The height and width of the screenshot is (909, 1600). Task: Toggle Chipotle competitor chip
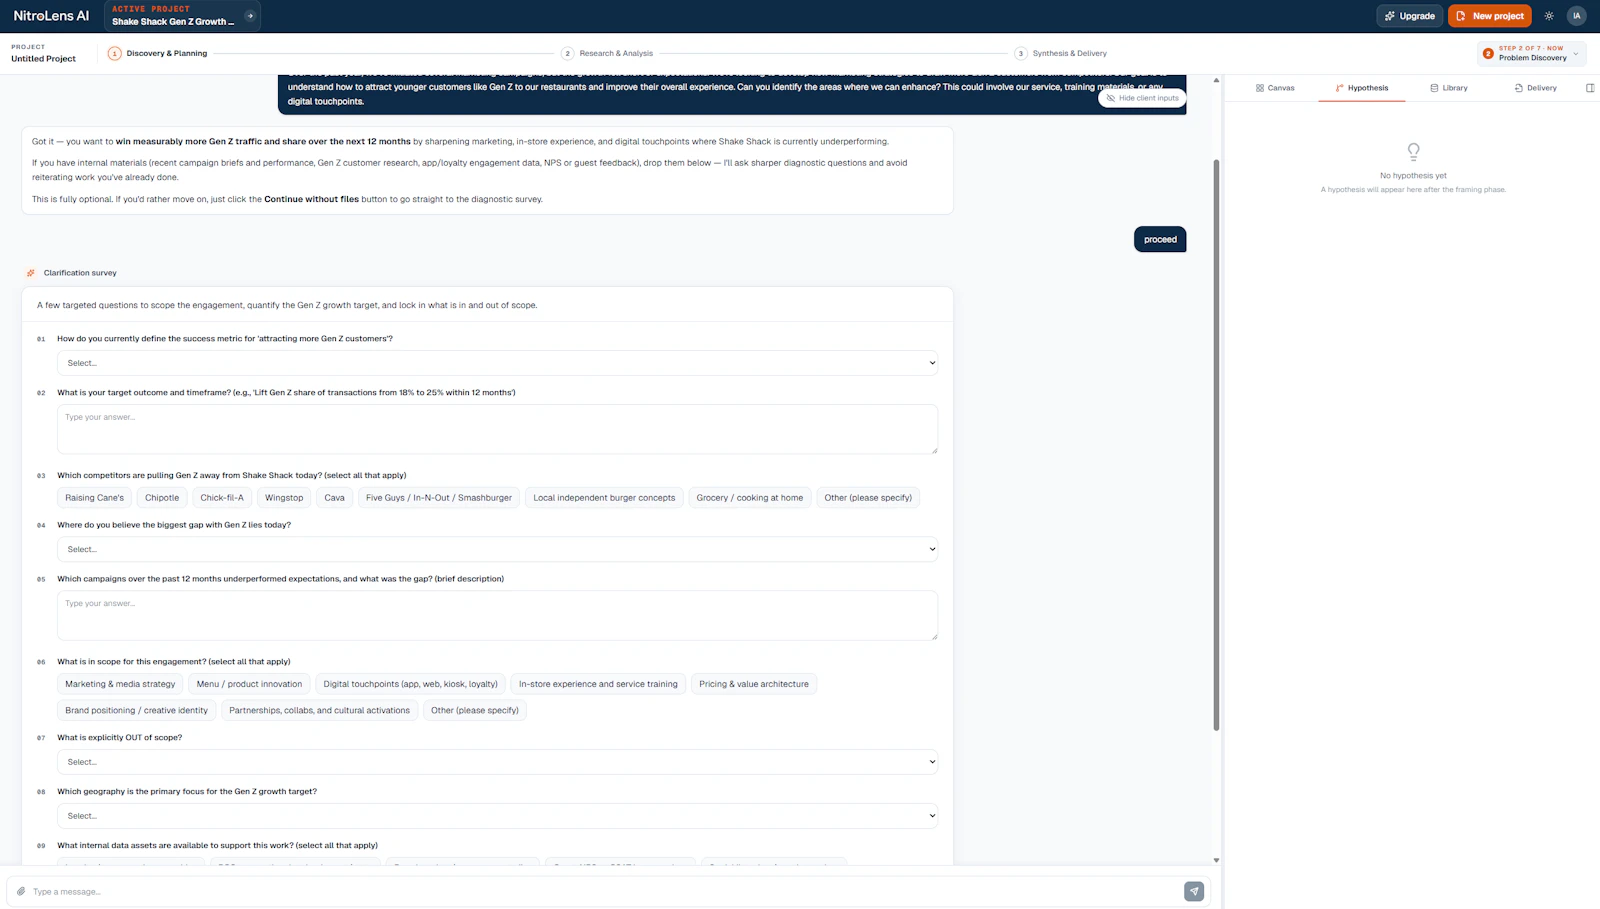pos(162,498)
